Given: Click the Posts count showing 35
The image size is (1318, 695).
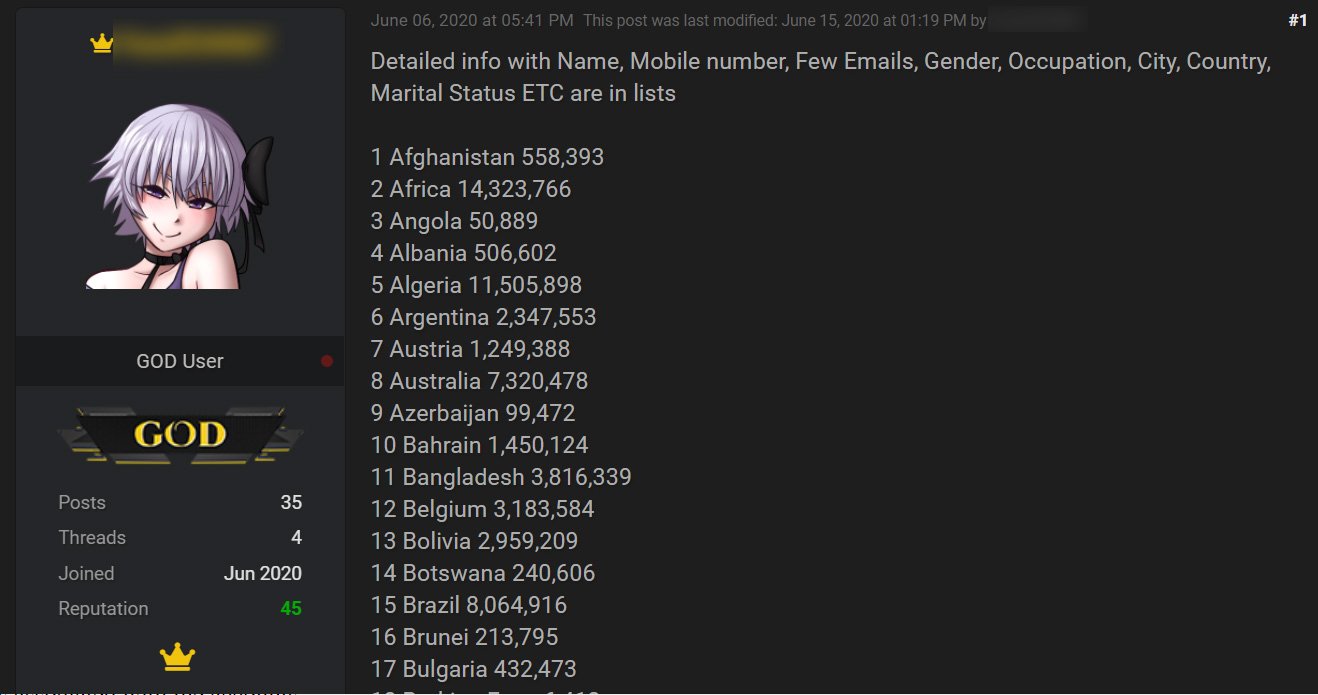Looking at the screenshot, I should tap(290, 502).
